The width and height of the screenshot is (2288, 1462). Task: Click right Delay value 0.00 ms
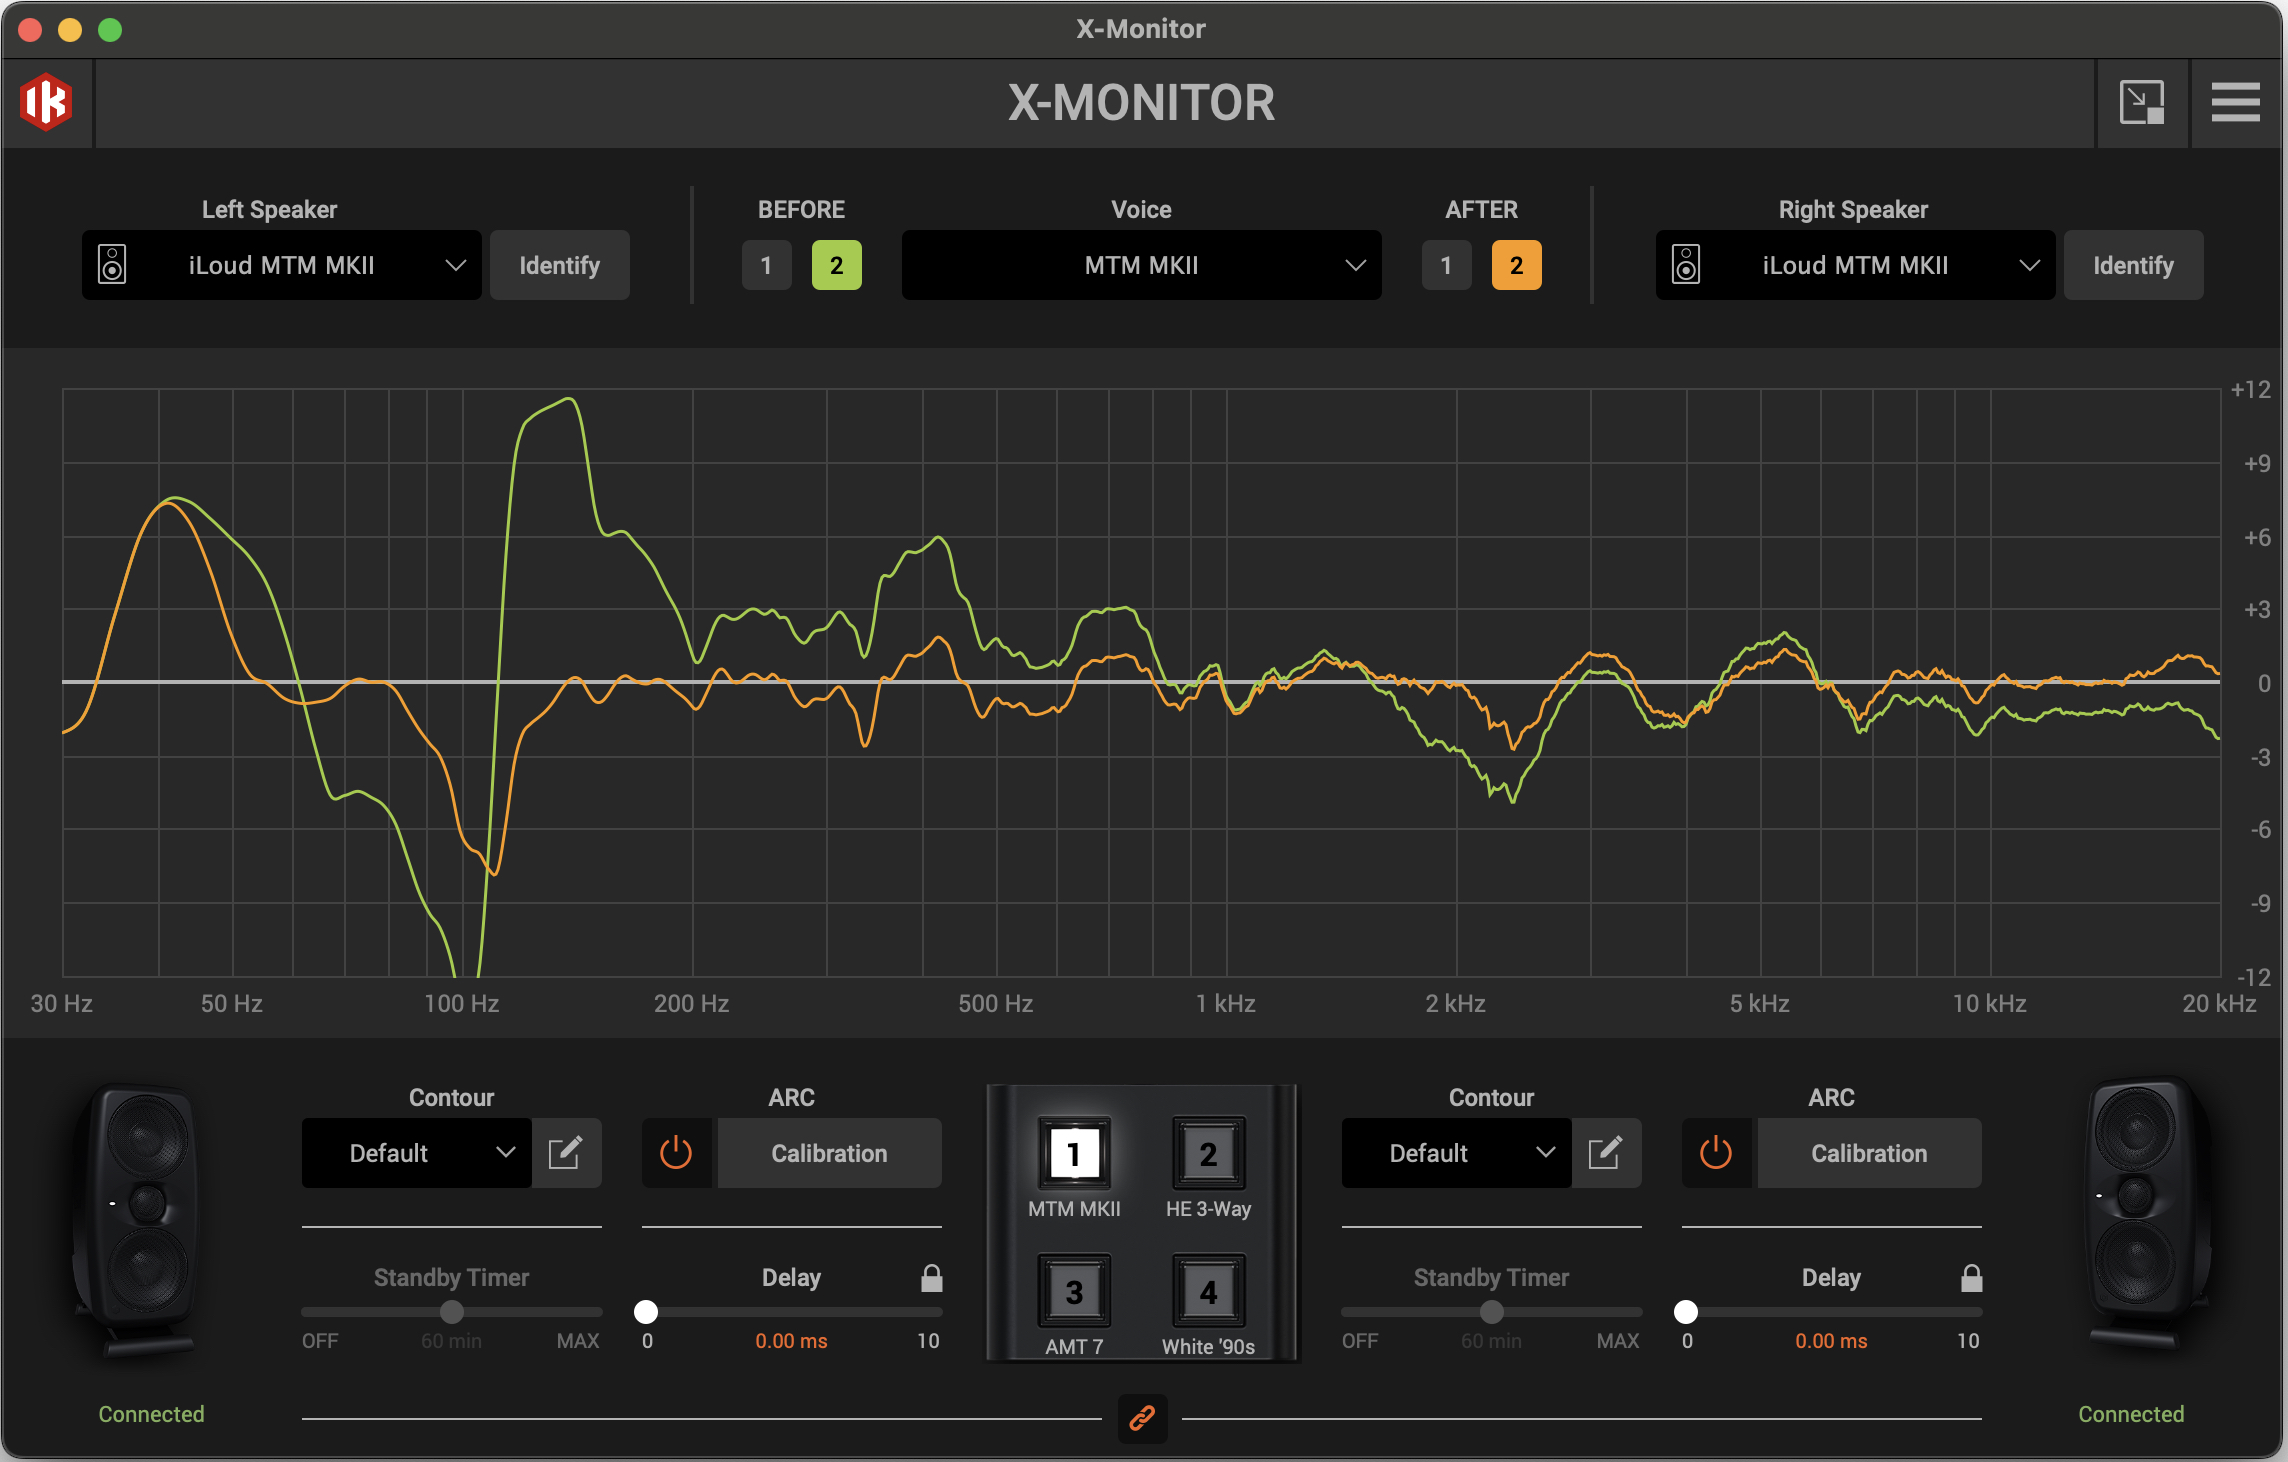click(x=1831, y=1341)
